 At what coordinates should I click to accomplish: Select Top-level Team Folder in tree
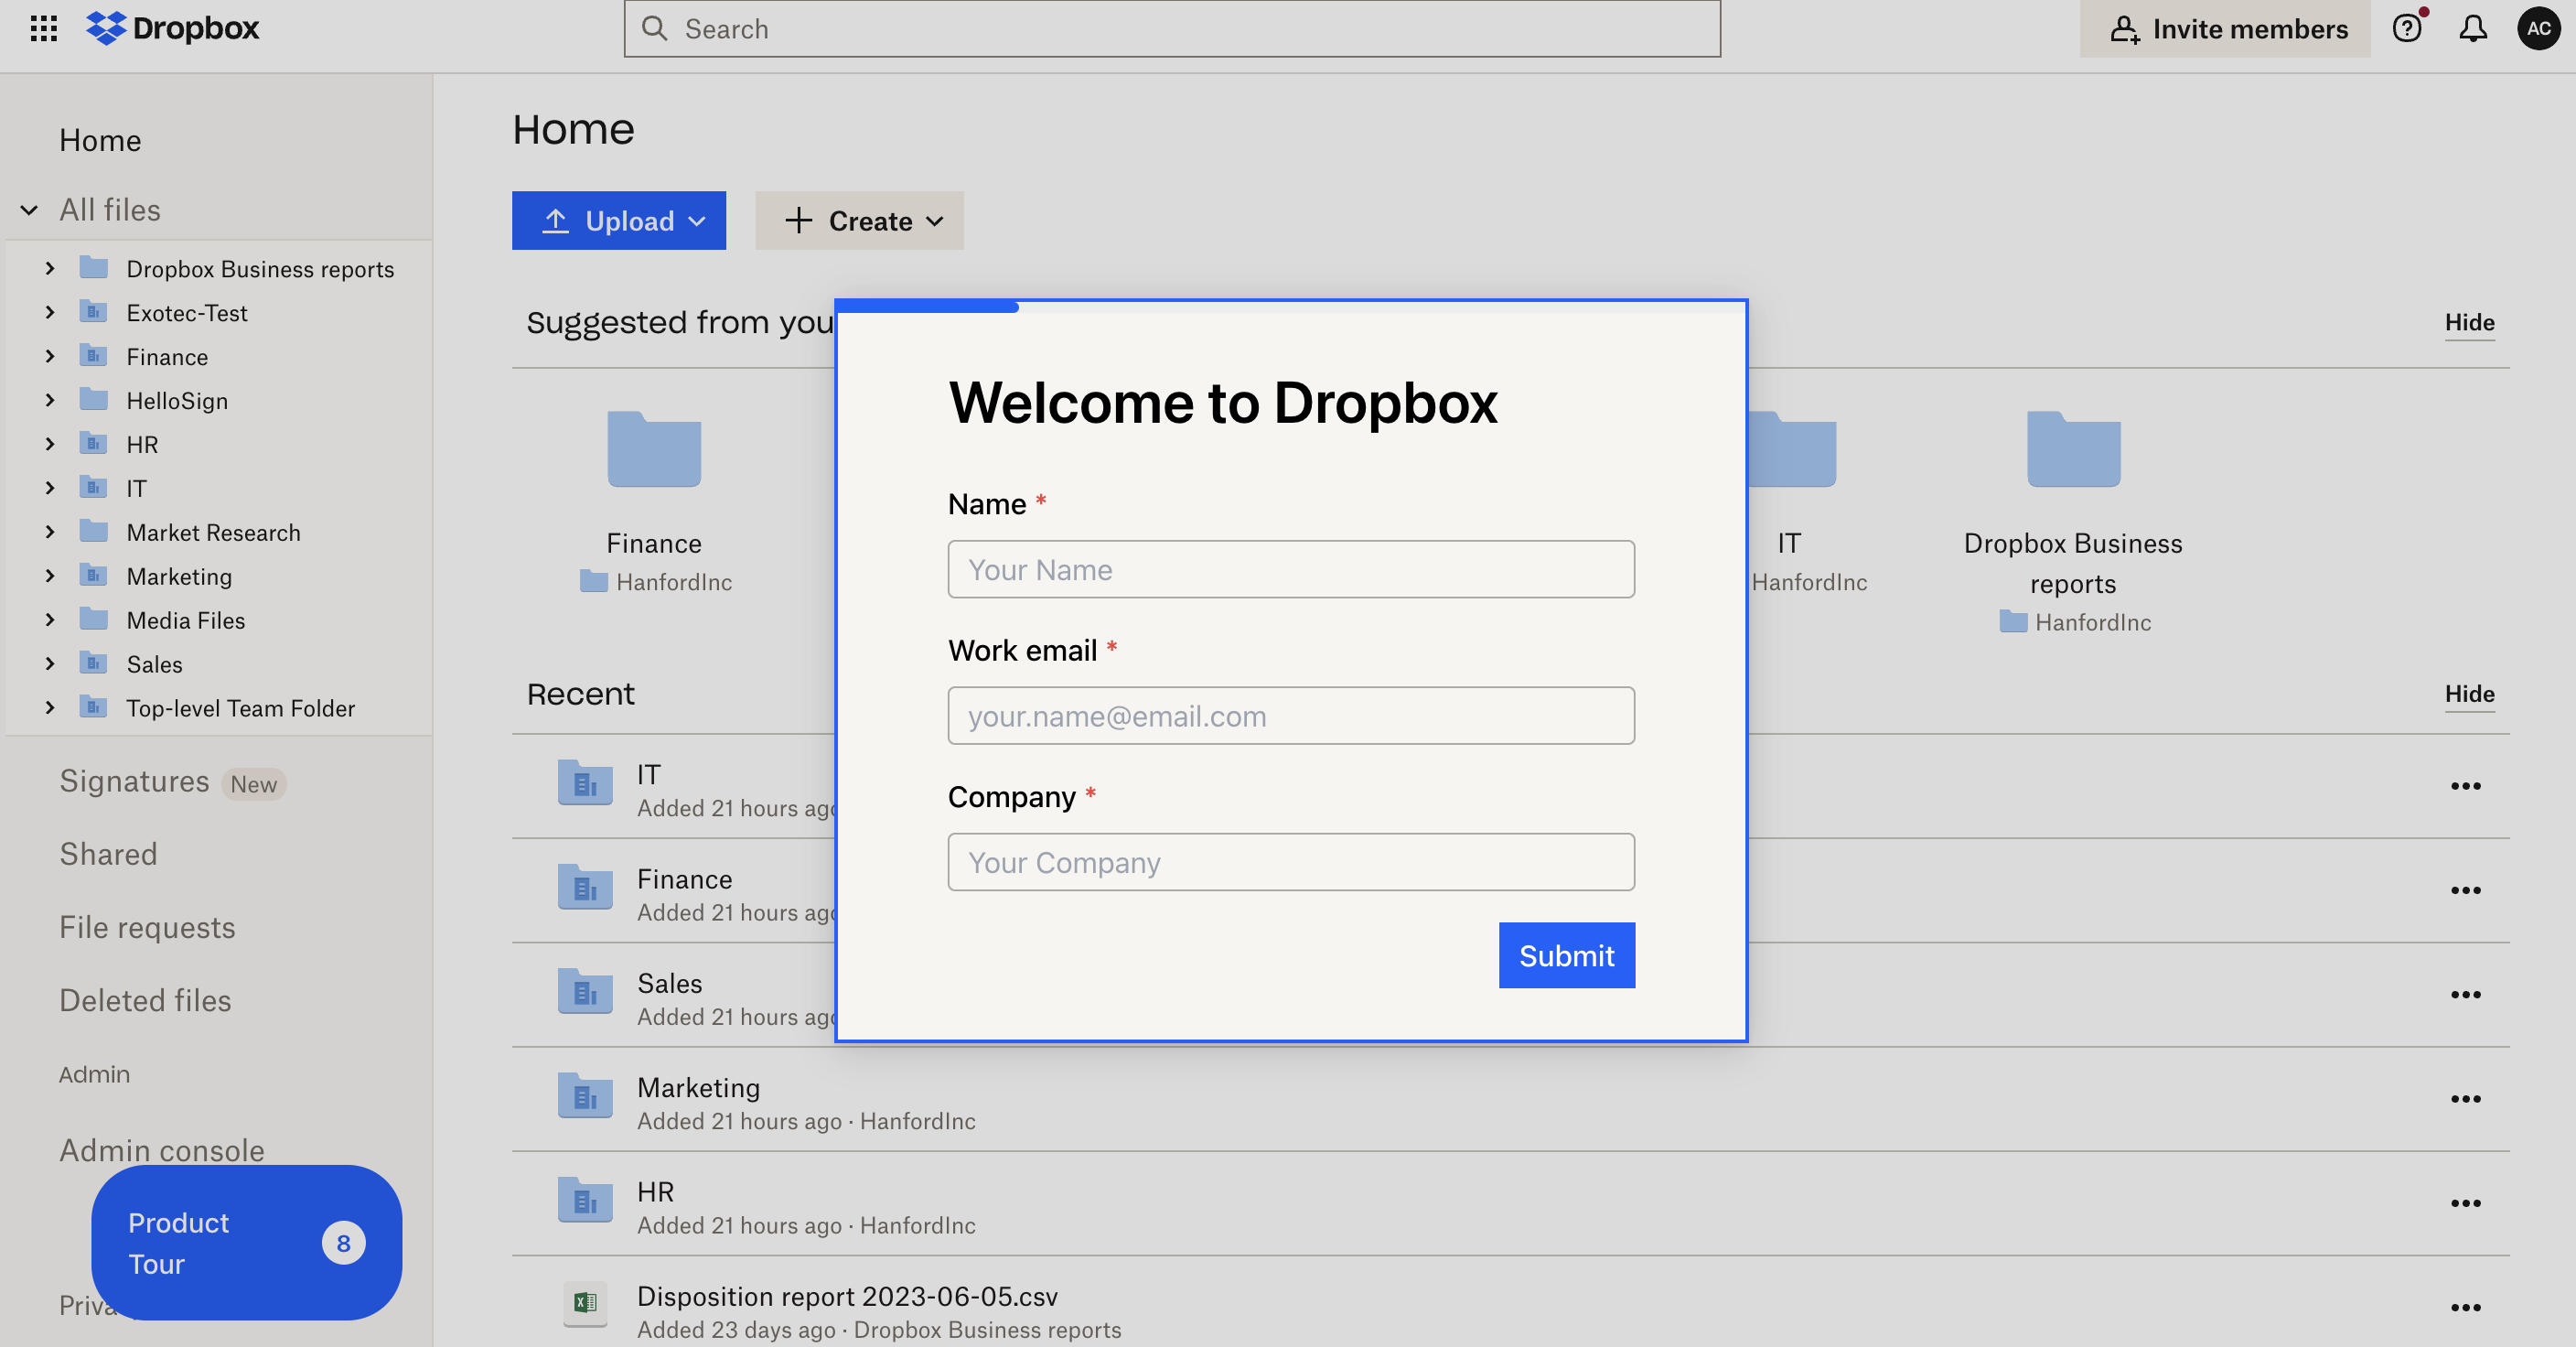click(x=240, y=708)
